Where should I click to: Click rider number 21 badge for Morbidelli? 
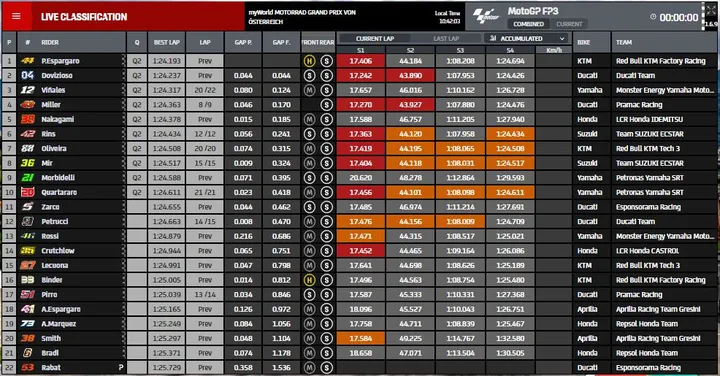tap(28, 178)
